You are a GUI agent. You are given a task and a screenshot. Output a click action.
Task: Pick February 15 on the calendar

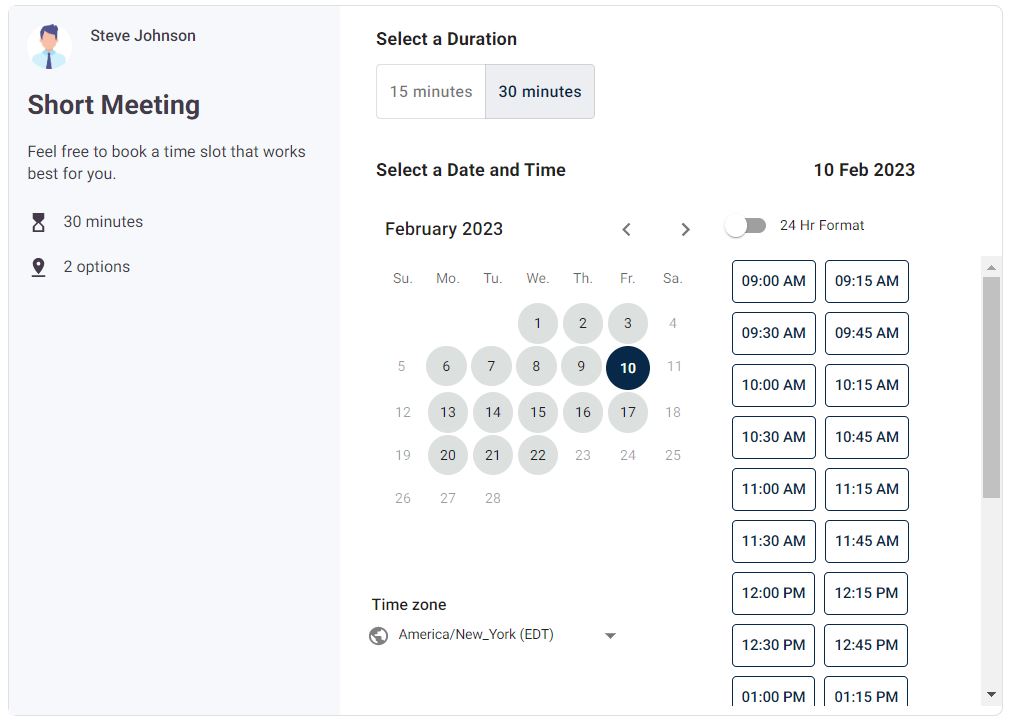coord(538,412)
